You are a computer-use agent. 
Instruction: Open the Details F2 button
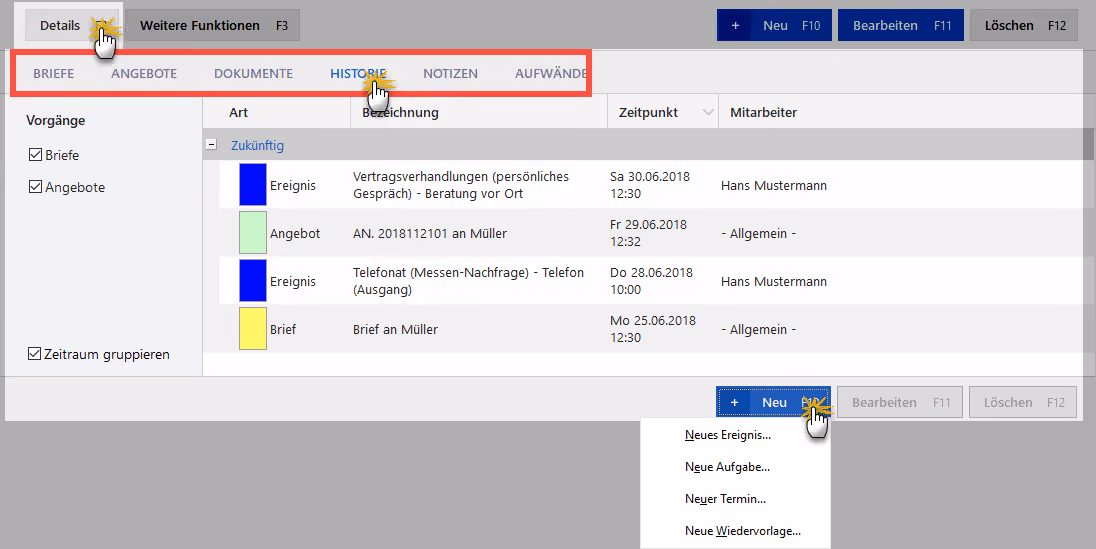tap(72, 25)
